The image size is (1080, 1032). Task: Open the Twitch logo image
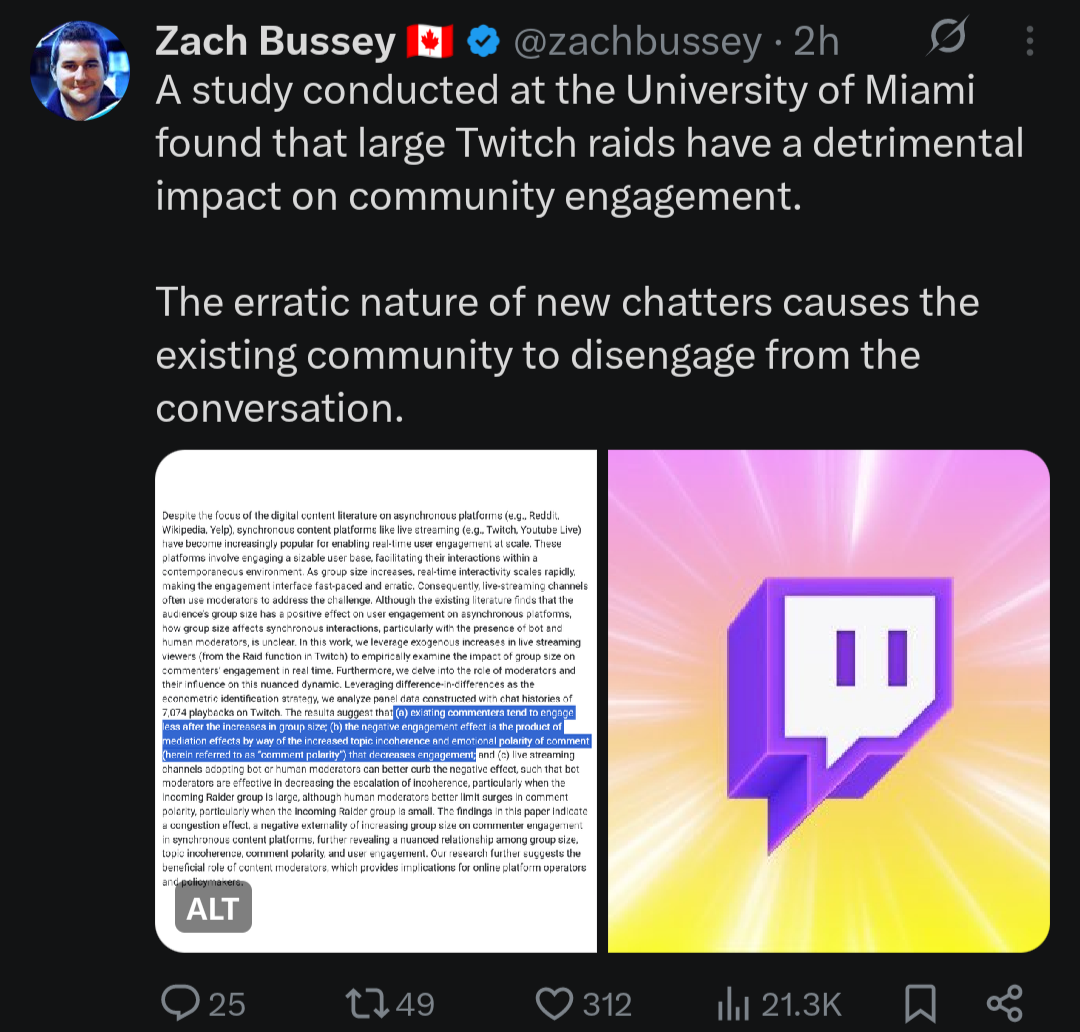(829, 701)
